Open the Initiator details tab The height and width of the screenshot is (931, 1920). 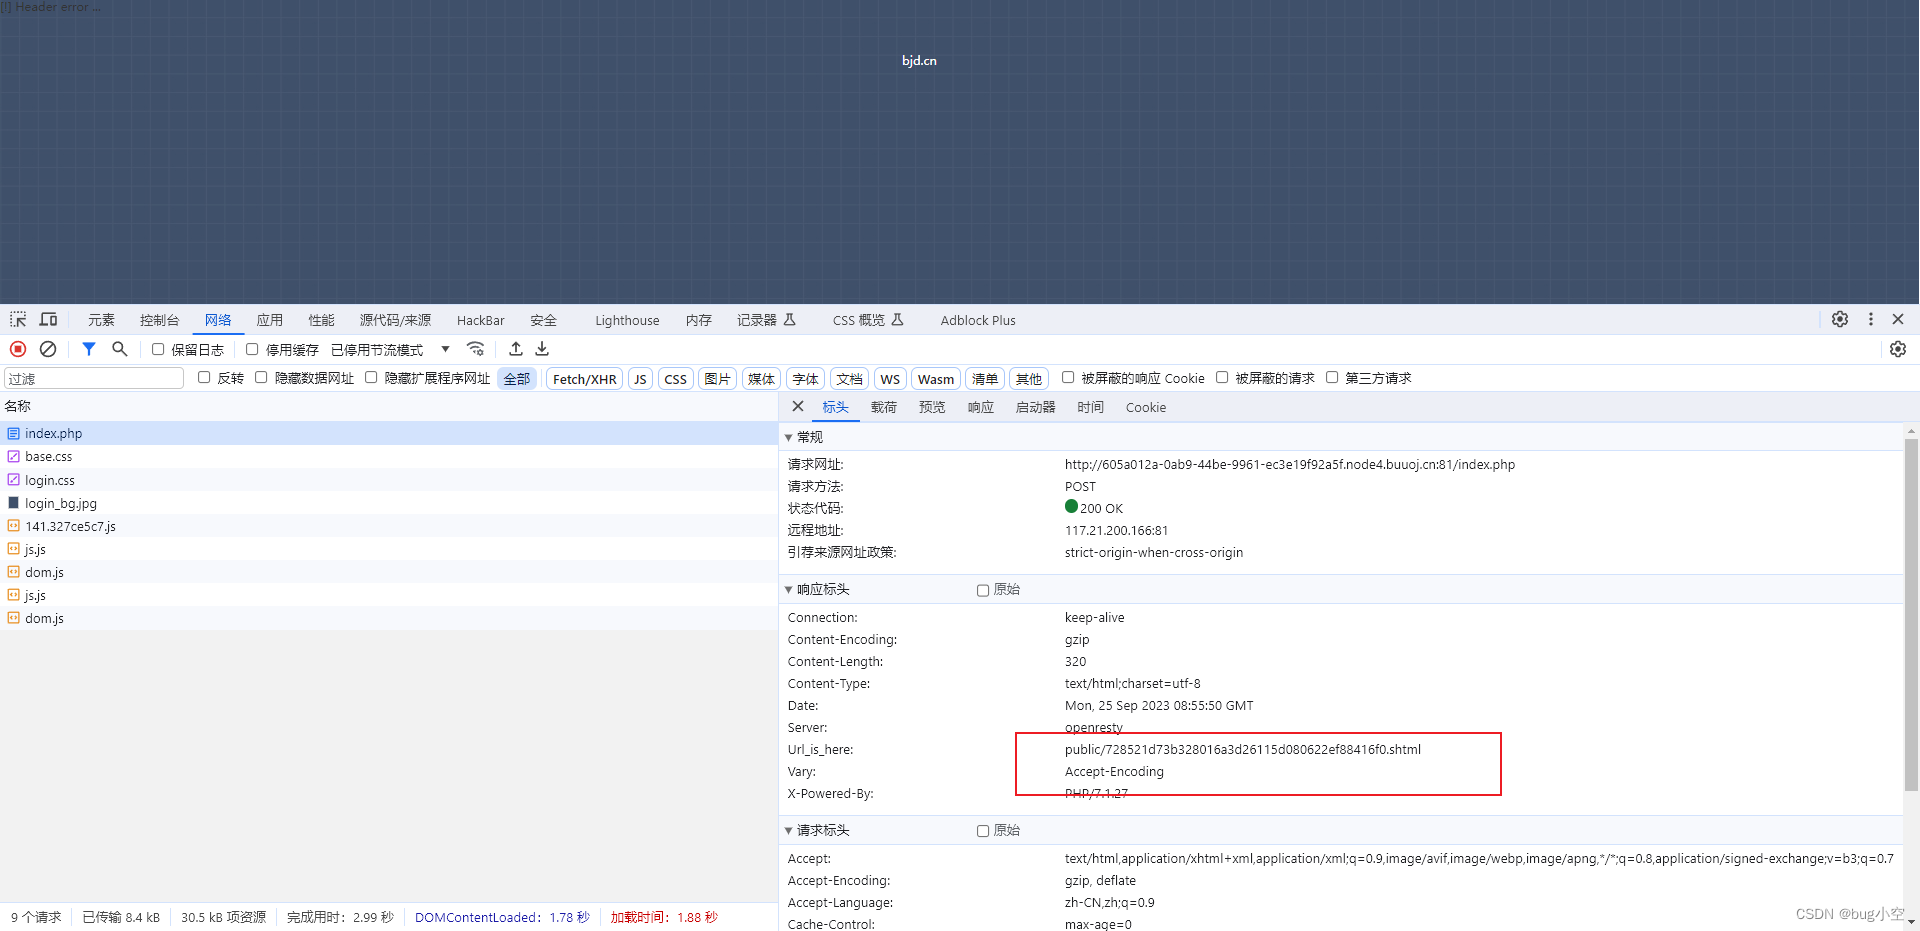pyautogui.click(x=1036, y=407)
